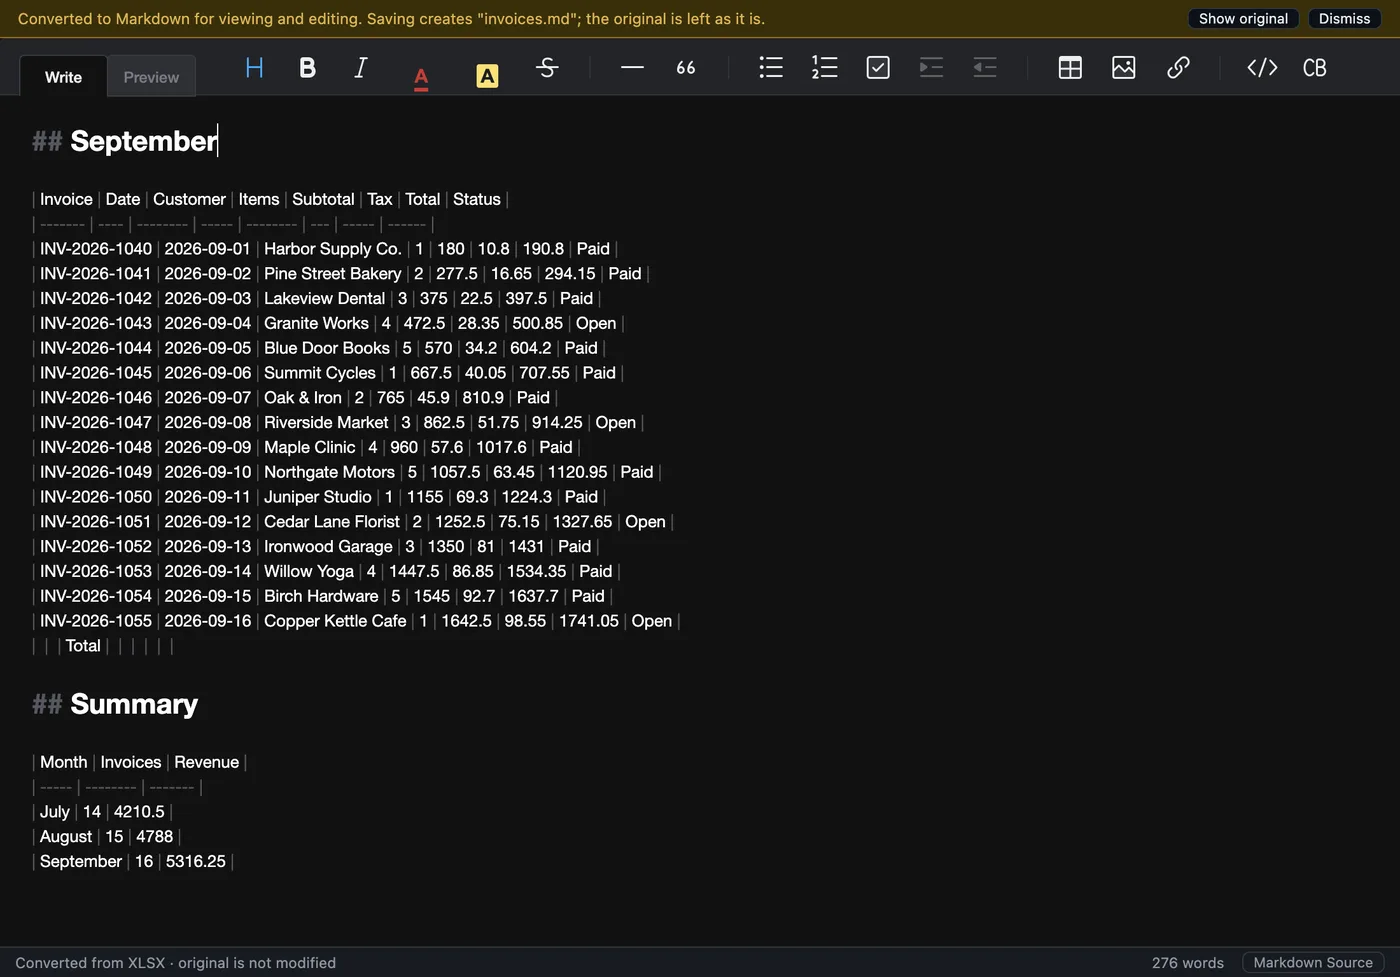Click the Summit Cycles customer
1400x977 pixels.
point(320,373)
